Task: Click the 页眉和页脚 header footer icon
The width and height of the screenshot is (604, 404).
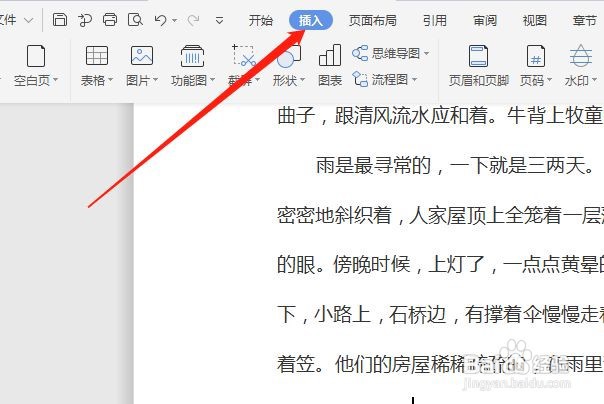Action: [x=478, y=56]
